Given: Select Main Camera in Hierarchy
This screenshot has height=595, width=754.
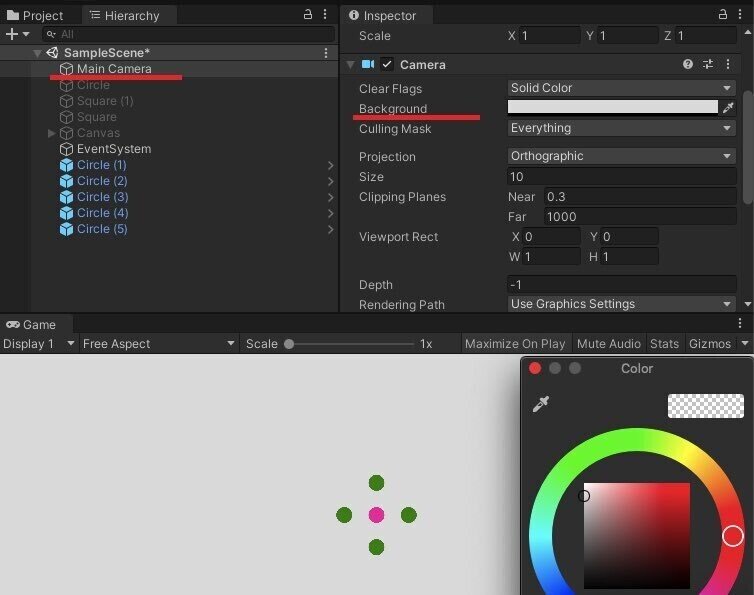Looking at the screenshot, I should click(114, 69).
